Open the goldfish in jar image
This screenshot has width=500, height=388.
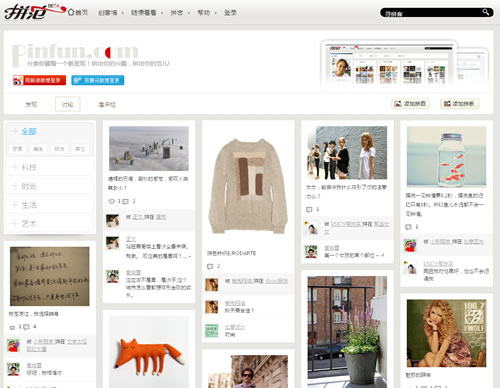pos(446,157)
